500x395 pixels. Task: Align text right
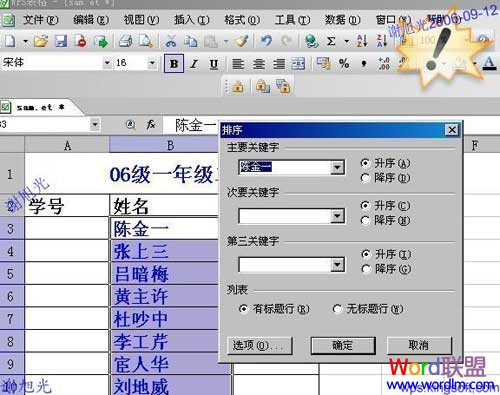279,64
